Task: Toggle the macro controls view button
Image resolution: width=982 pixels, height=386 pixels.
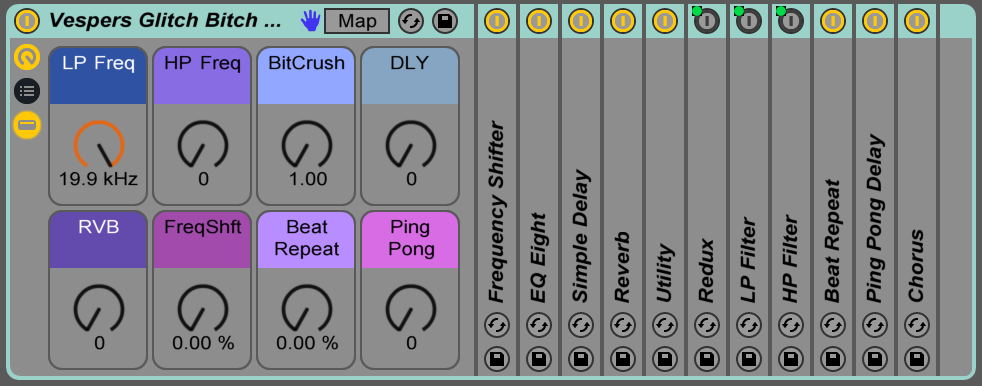Action: (x=27, y=58)
